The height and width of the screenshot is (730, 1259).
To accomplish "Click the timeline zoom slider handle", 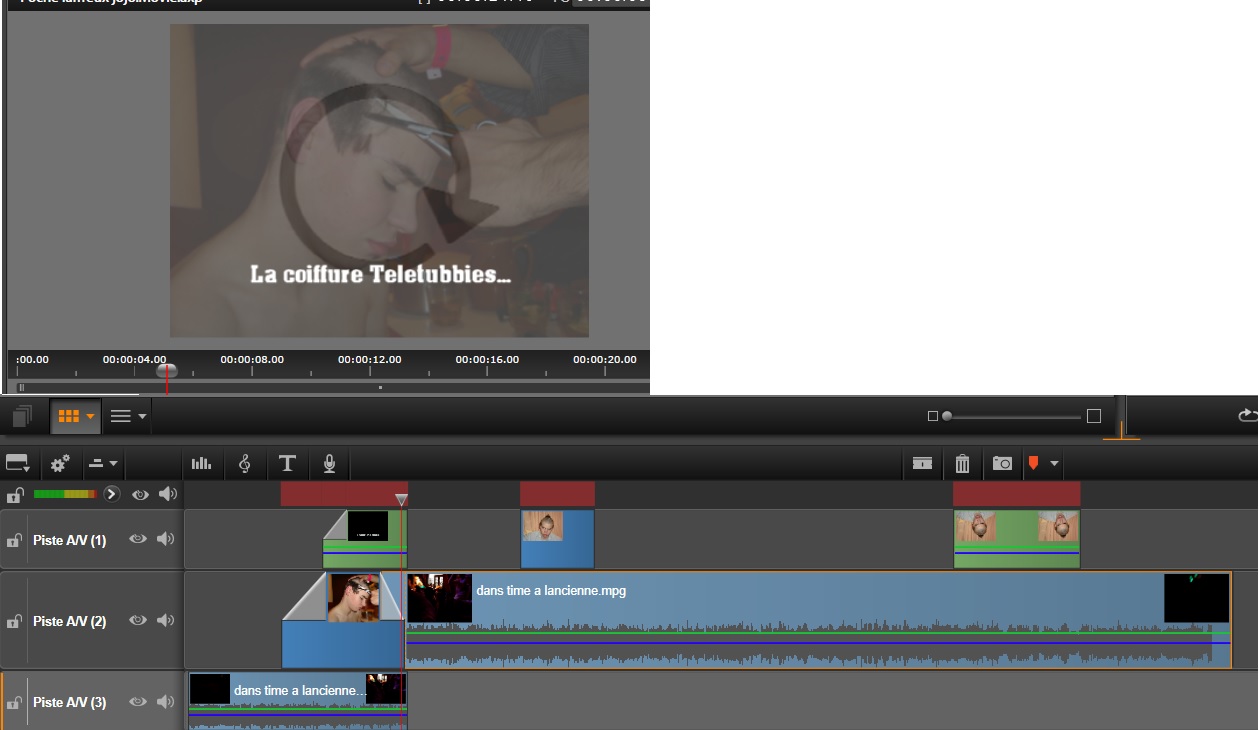I will click(946, 416).
